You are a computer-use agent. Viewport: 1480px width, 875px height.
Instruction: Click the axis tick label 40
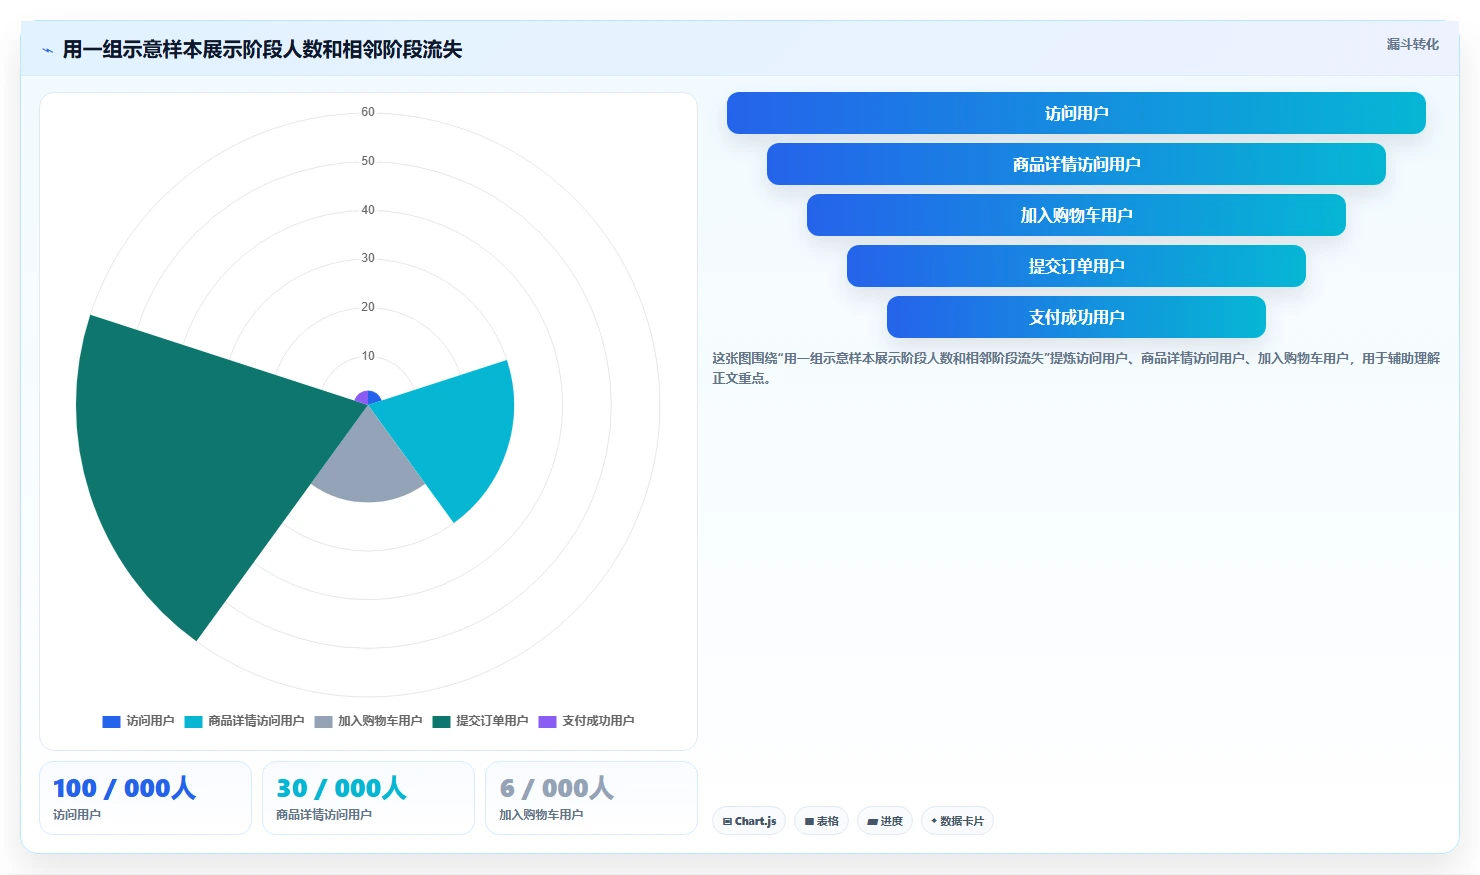click(368, 210)
